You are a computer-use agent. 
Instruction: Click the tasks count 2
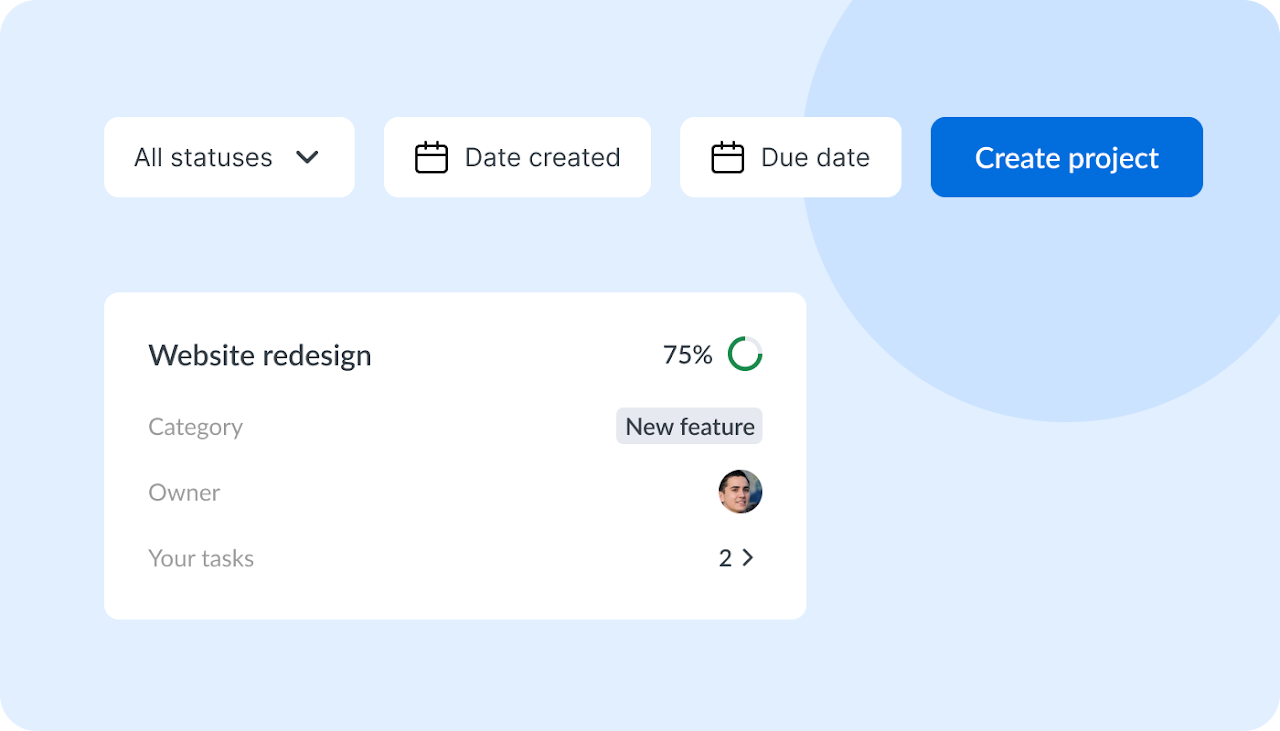(725, 558)
